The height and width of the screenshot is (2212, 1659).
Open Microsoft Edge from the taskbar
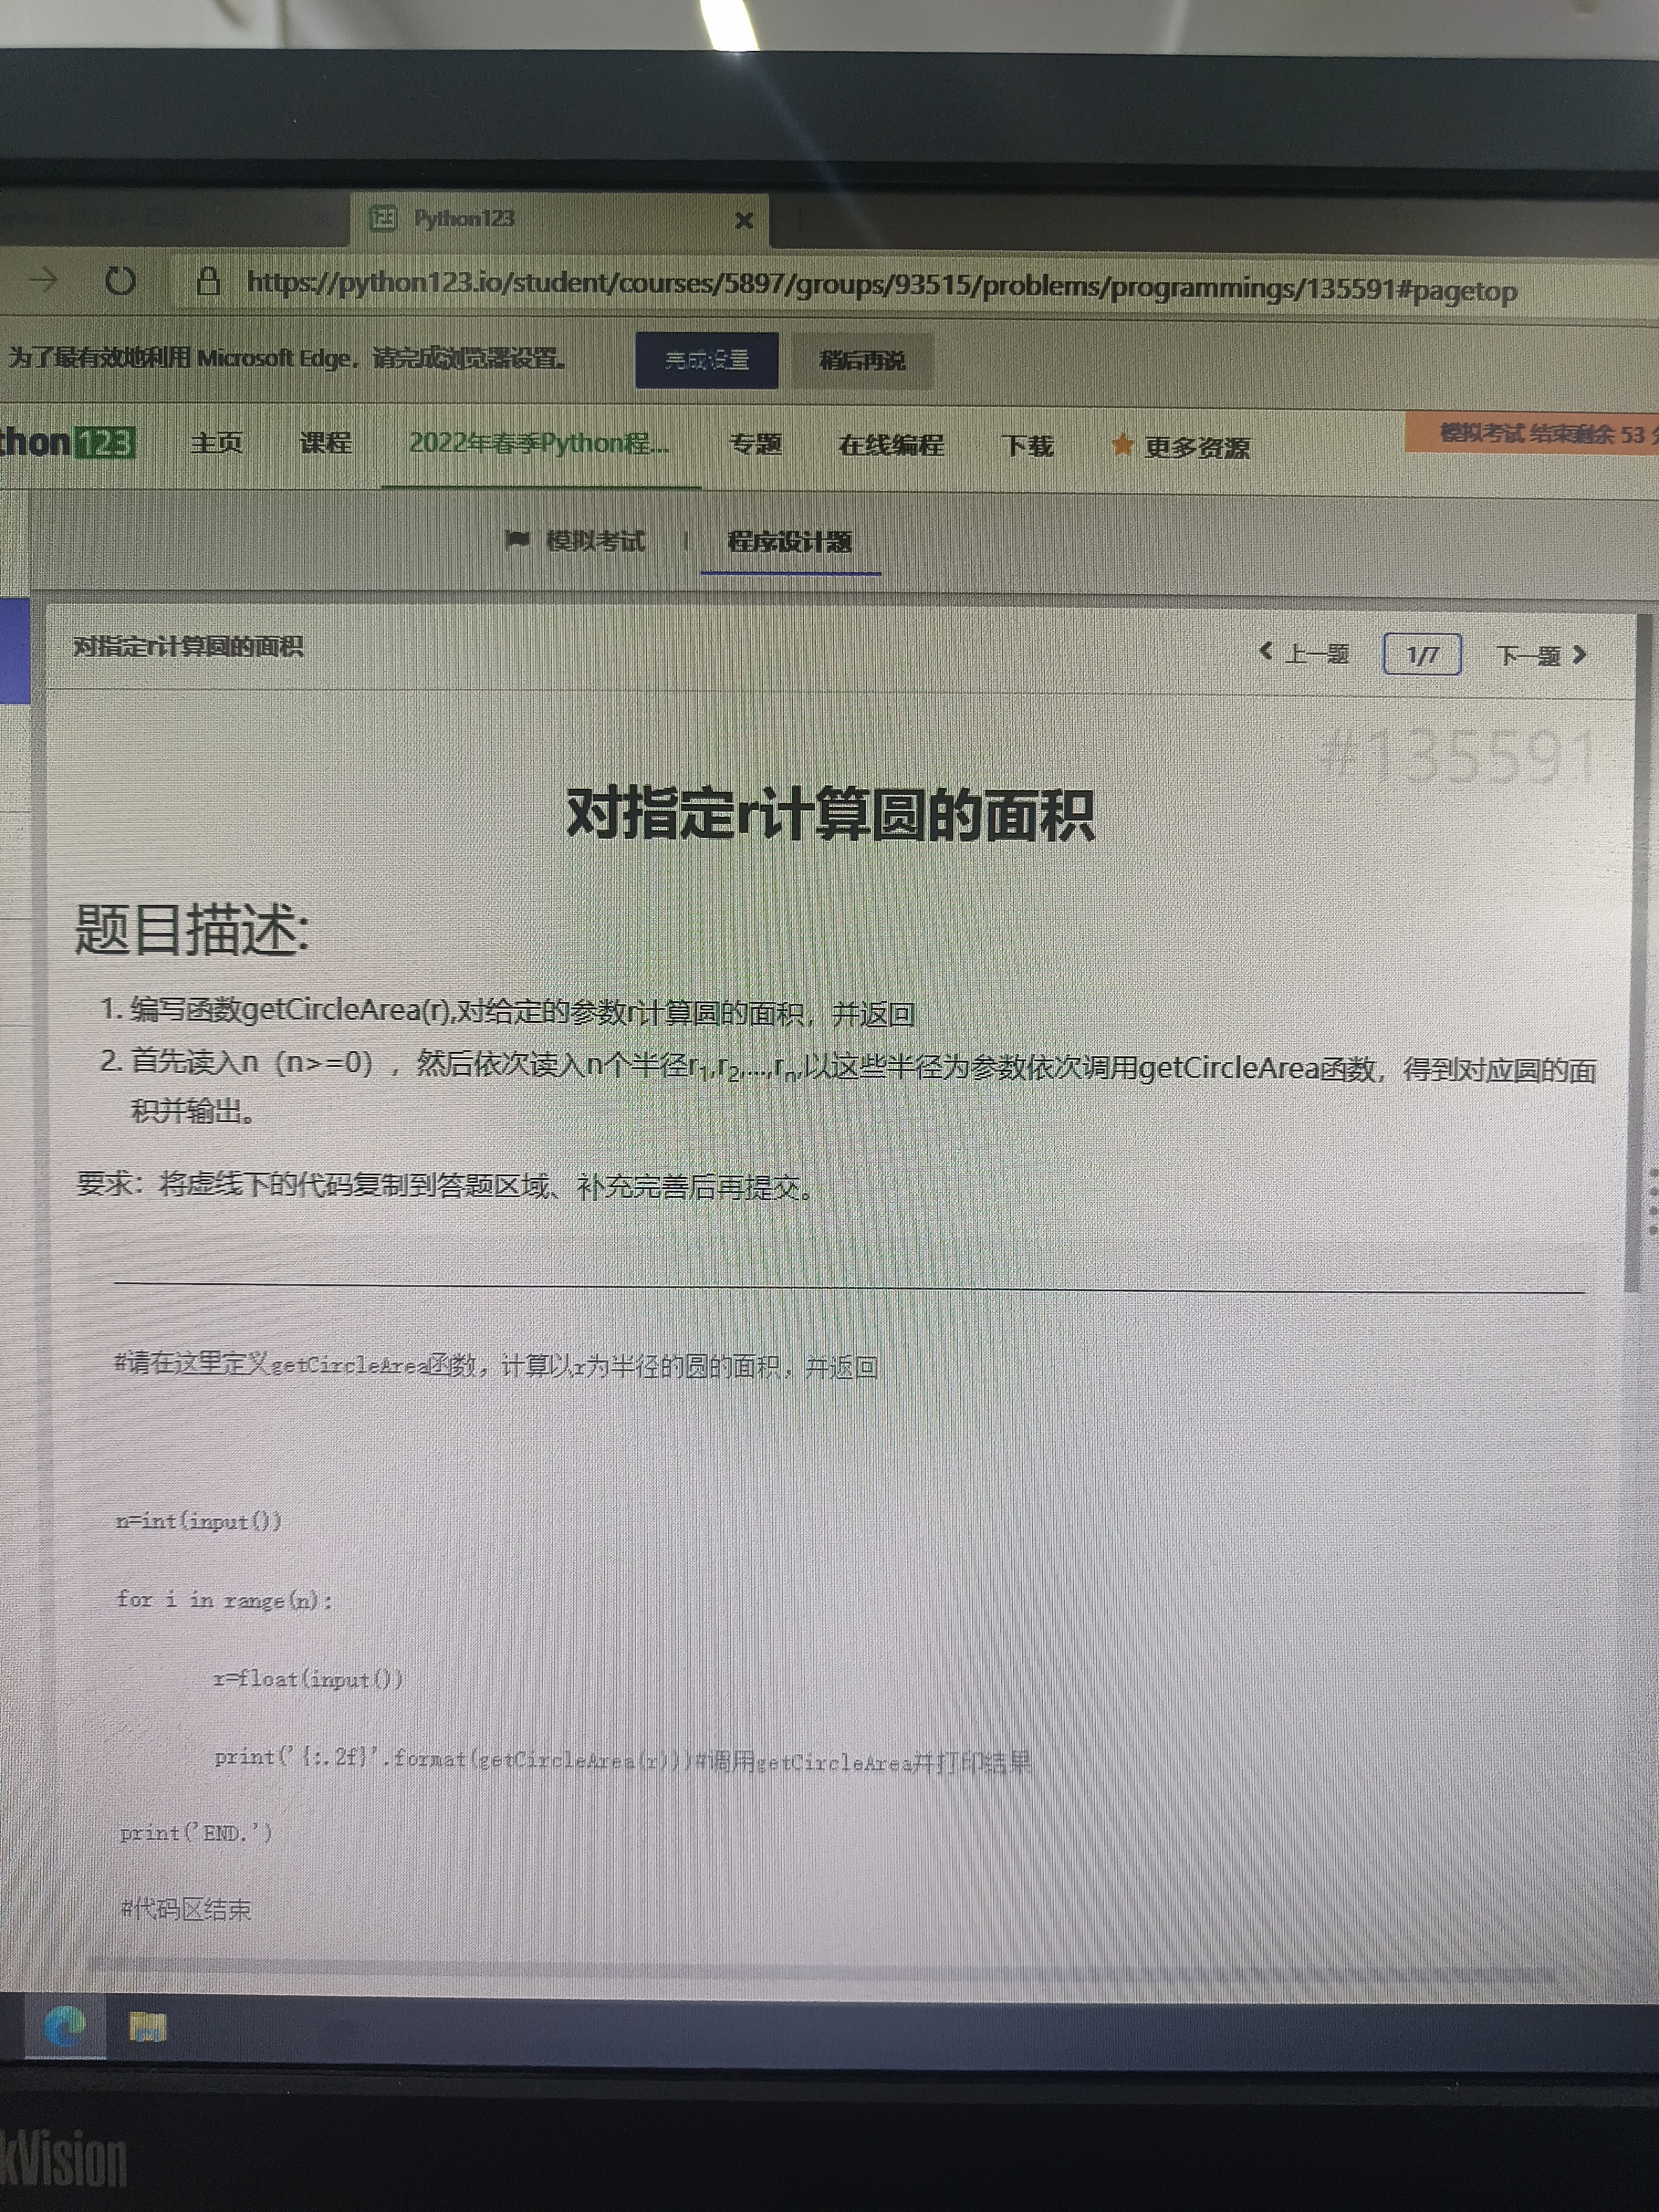[65, 2027]
